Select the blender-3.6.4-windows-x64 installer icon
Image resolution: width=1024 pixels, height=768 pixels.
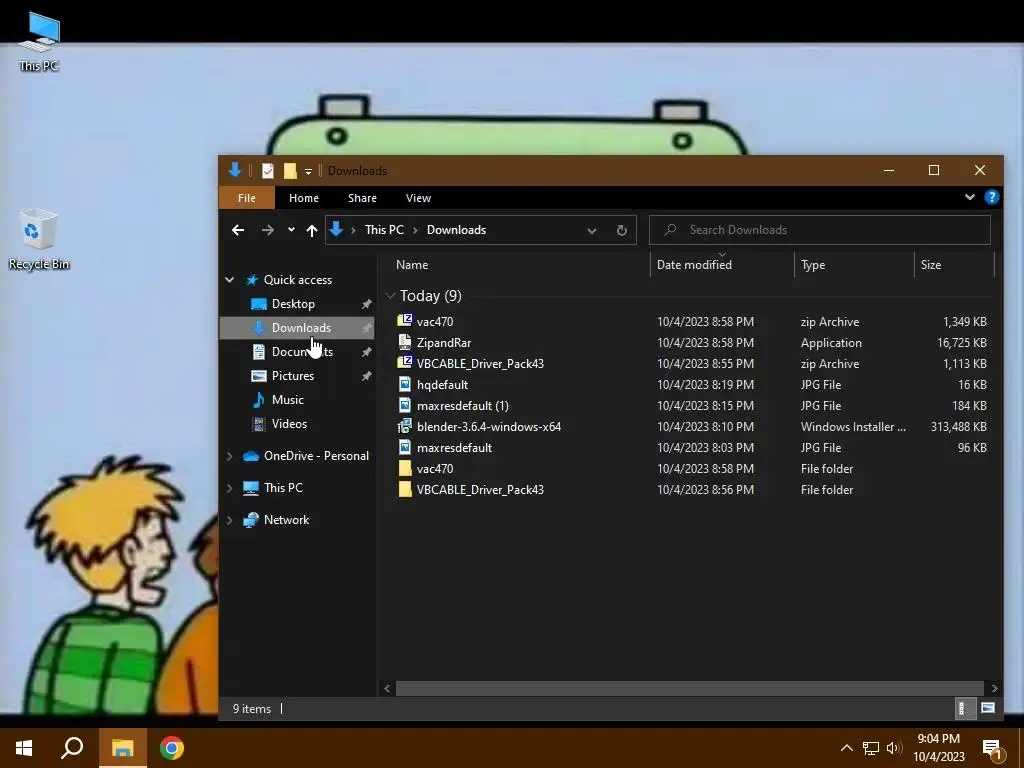pyautogui.click(x=405, y=426)
